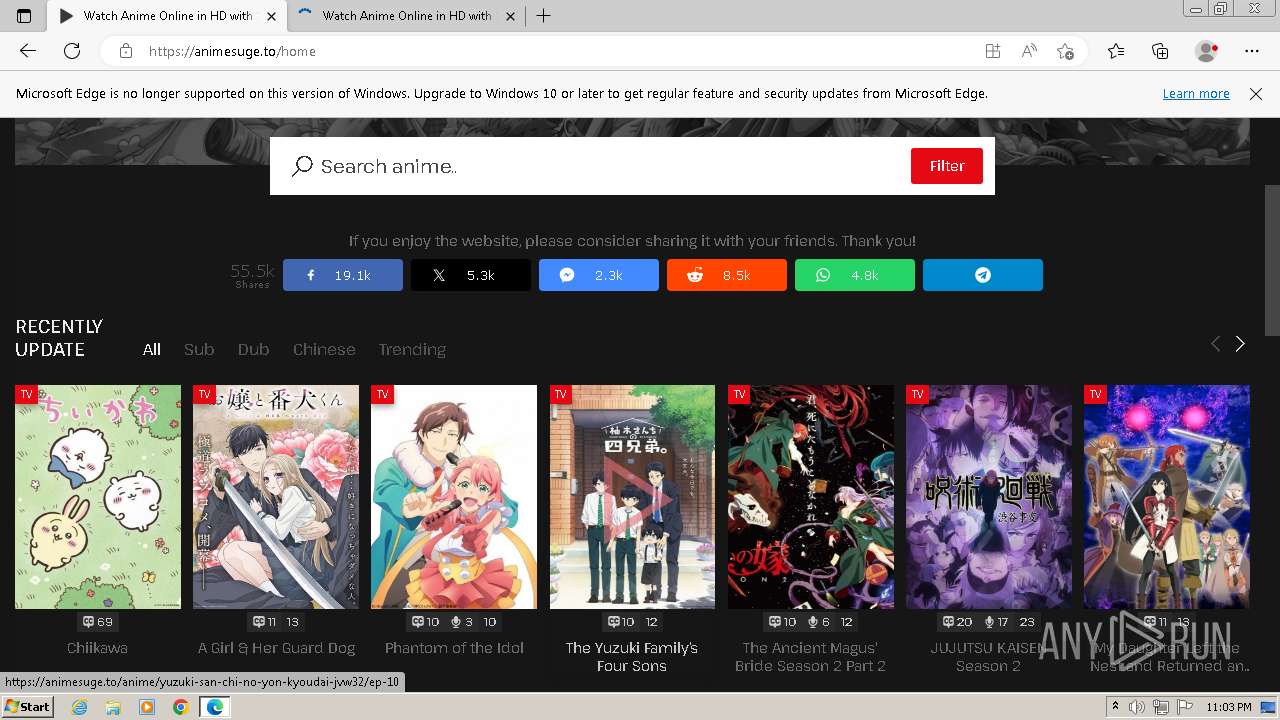Open The Yuzuki Family's Four Sons title
Viewport: 1280px width, 720px height.
[x=632, y=657]
